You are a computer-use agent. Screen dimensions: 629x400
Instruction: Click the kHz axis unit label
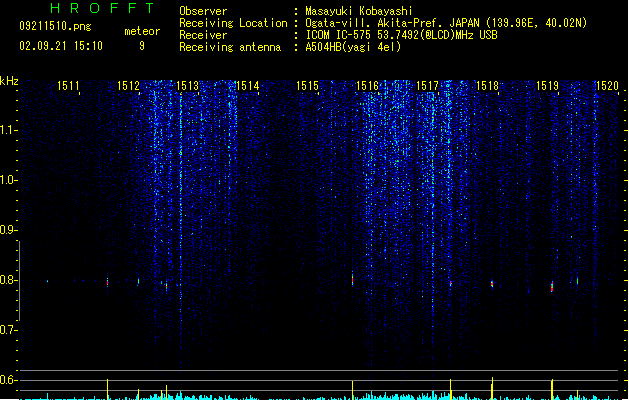tap(9, 81)
